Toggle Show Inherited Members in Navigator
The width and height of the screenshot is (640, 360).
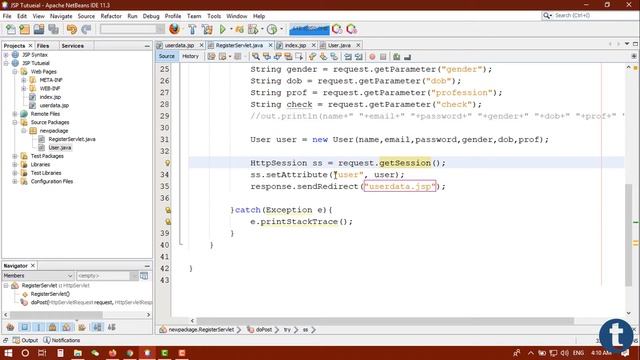click(10, 327)
